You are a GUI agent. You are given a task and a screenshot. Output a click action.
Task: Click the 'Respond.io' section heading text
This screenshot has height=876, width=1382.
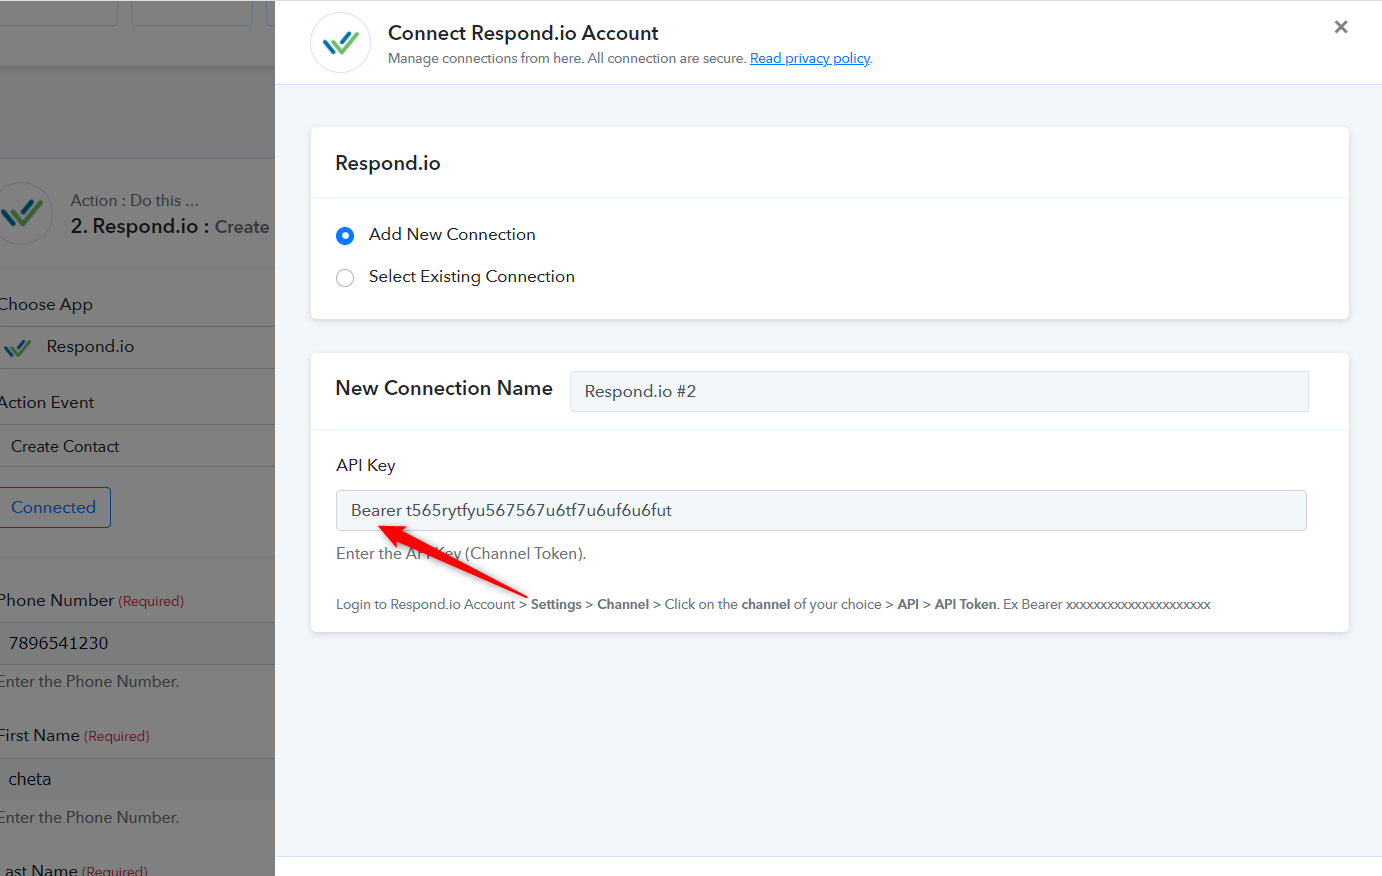click(388, 163)
